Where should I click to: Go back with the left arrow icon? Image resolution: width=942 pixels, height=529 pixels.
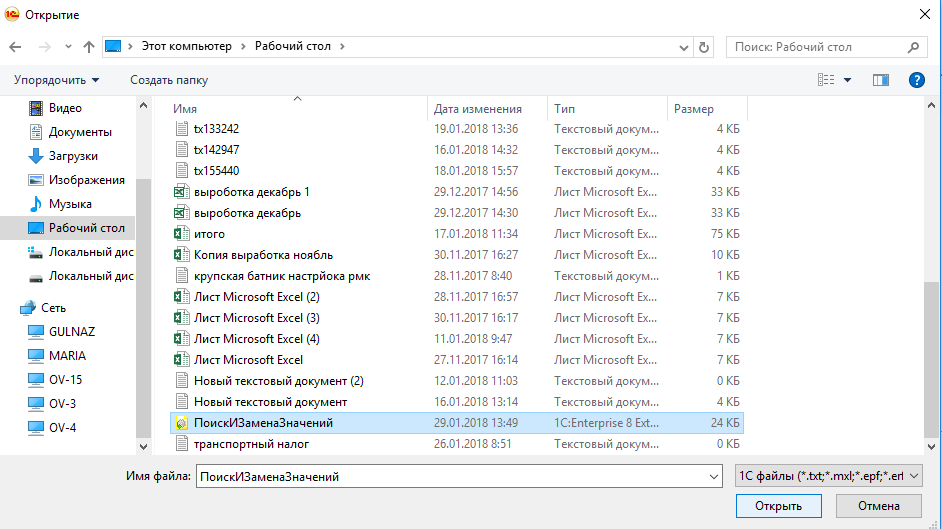(x=16, y=47)
